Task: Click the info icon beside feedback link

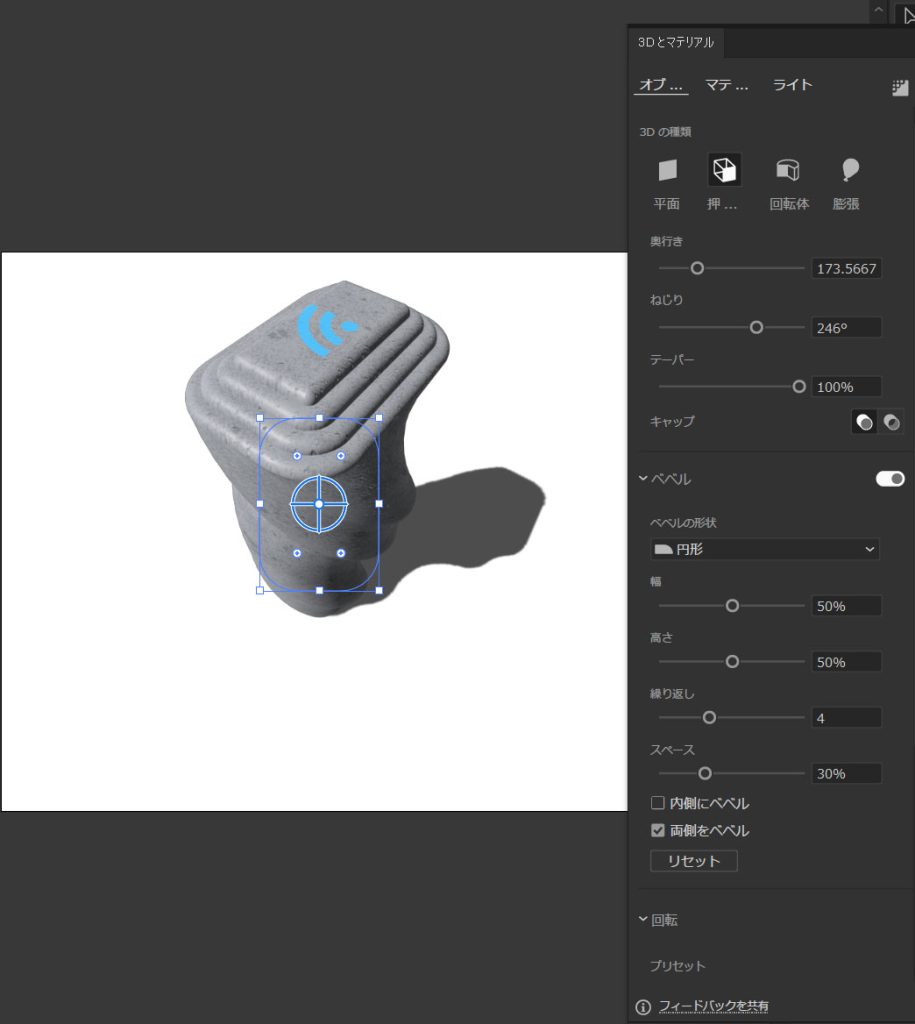Action: [x=644, y=1006]
